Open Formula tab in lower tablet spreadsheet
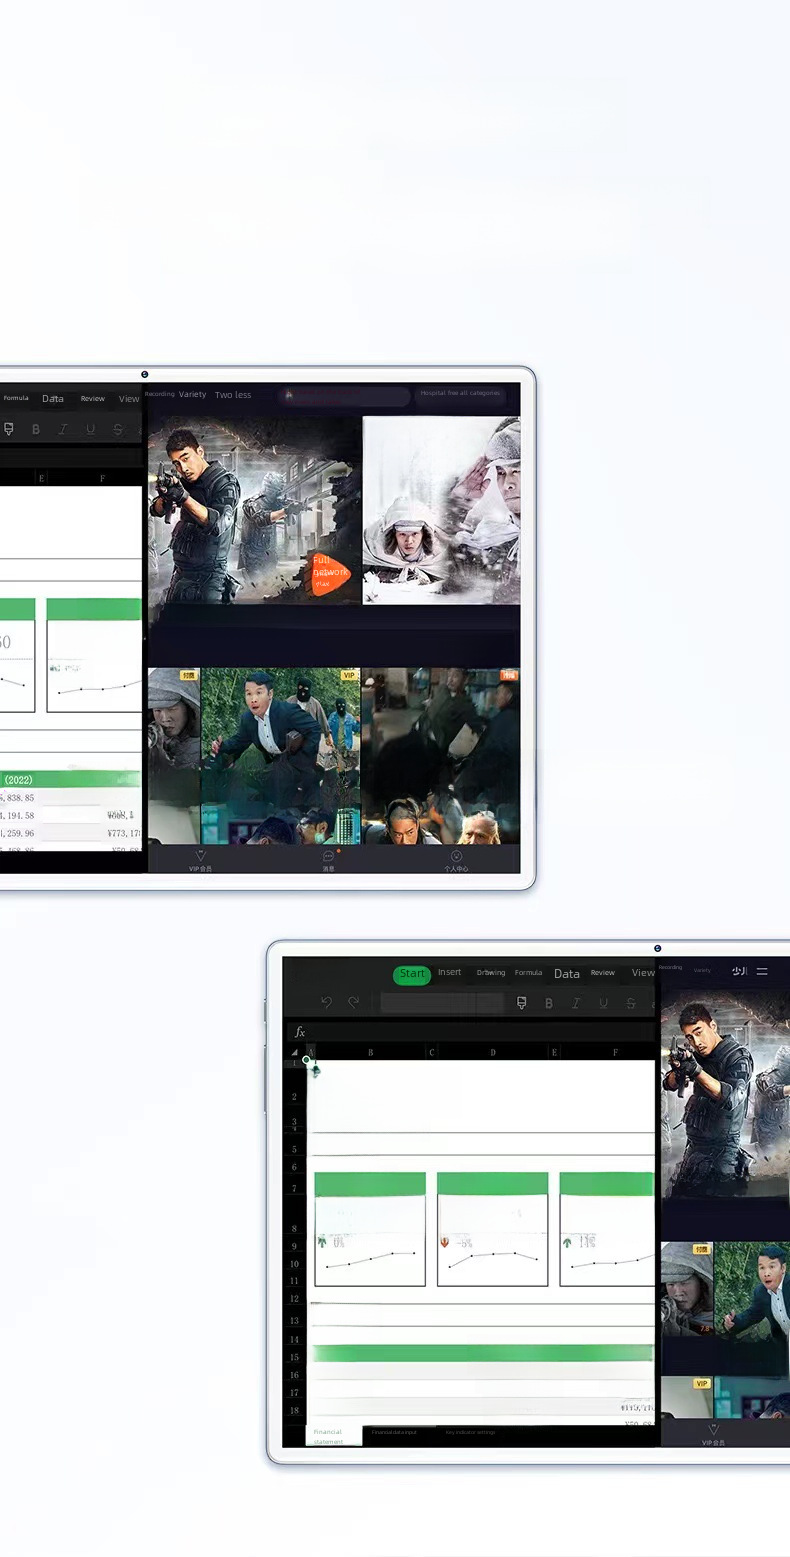 coord(528,972)
